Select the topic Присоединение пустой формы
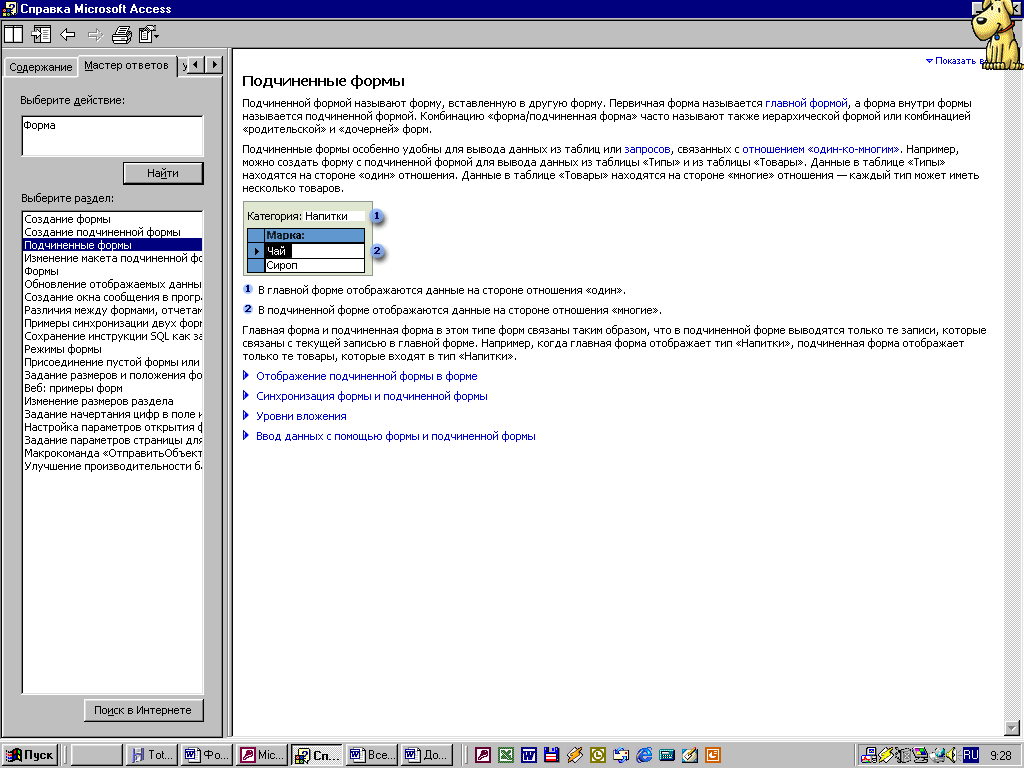Viewport: 1024px width, 768px height. [x=112, y=362]
